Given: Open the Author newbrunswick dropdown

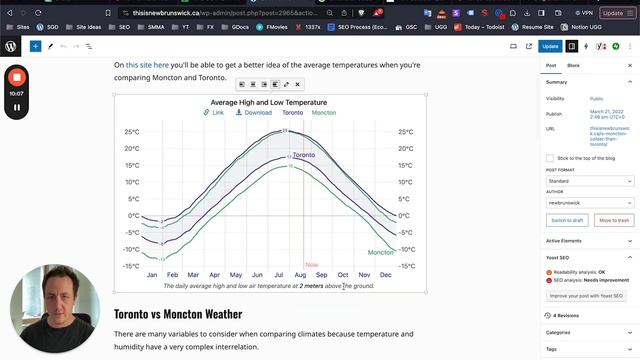Looking at the screenshot, I should pyautogui.click(x=590, y=203).
